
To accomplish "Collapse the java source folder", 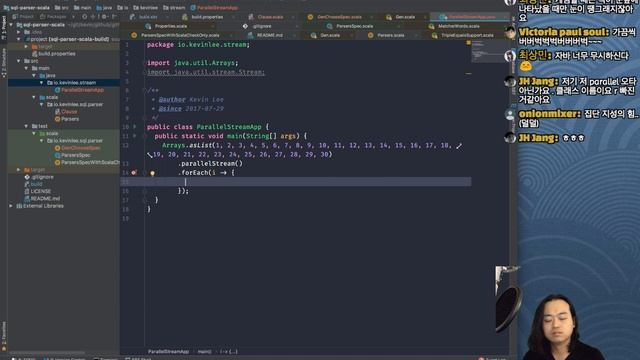I will 34,76.
